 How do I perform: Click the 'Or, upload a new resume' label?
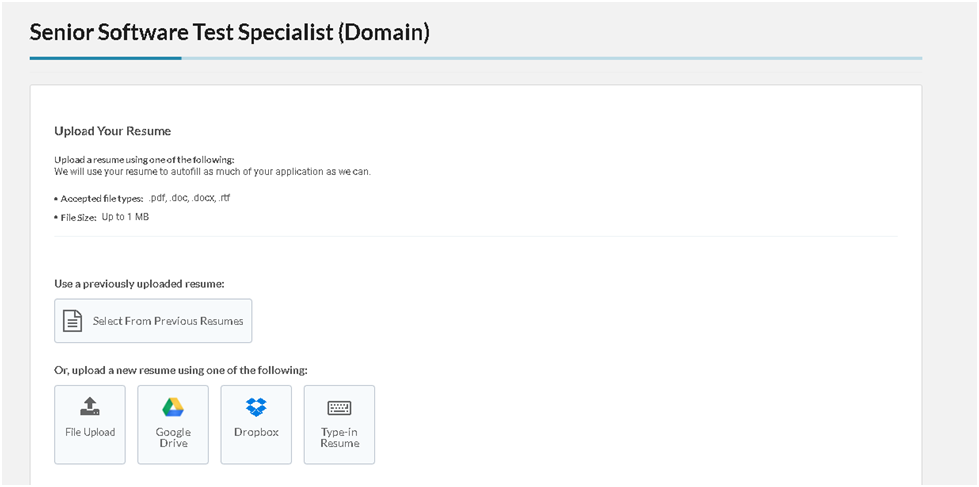pyautogui.click(x=181, y=370)
